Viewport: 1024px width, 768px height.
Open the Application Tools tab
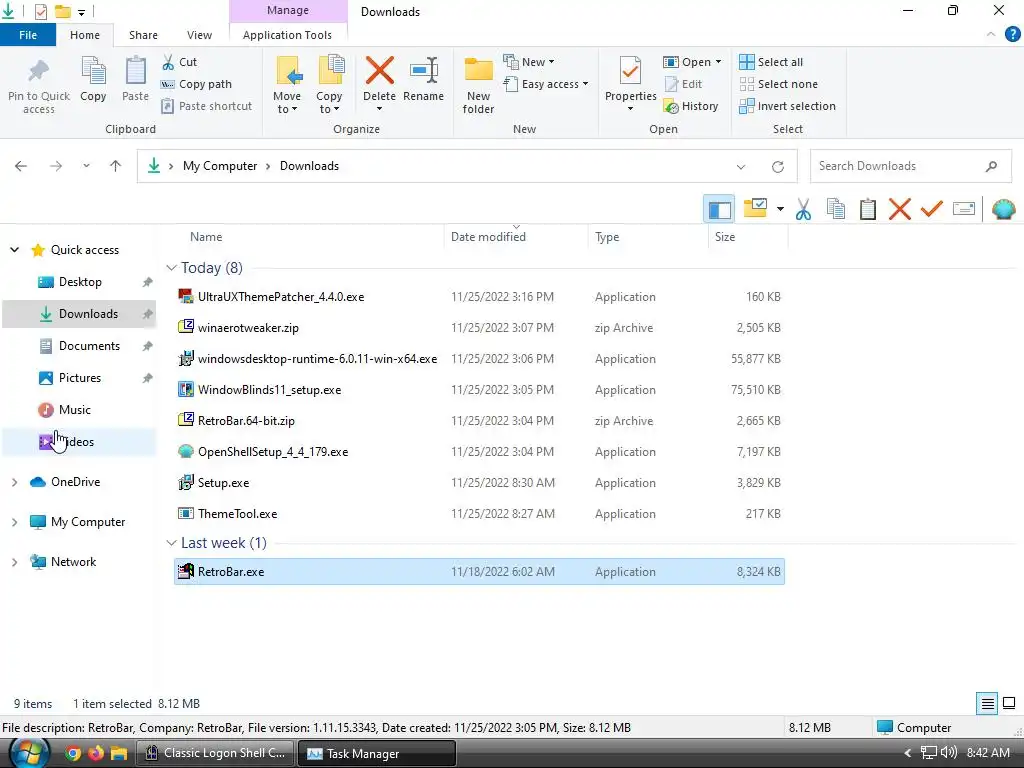coord(287,35)
